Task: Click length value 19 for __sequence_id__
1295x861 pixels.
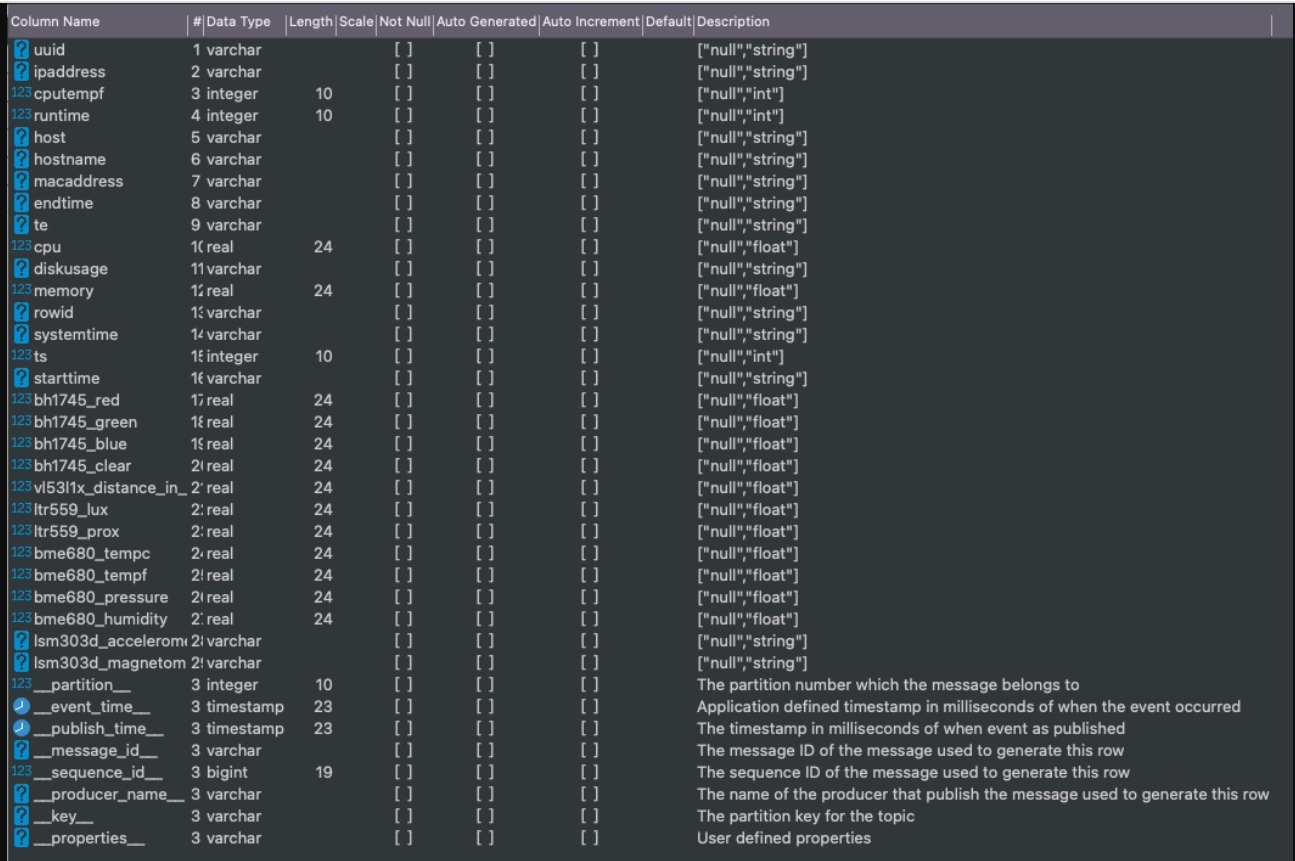Action: pyautogui.click(x=323, y=773)
